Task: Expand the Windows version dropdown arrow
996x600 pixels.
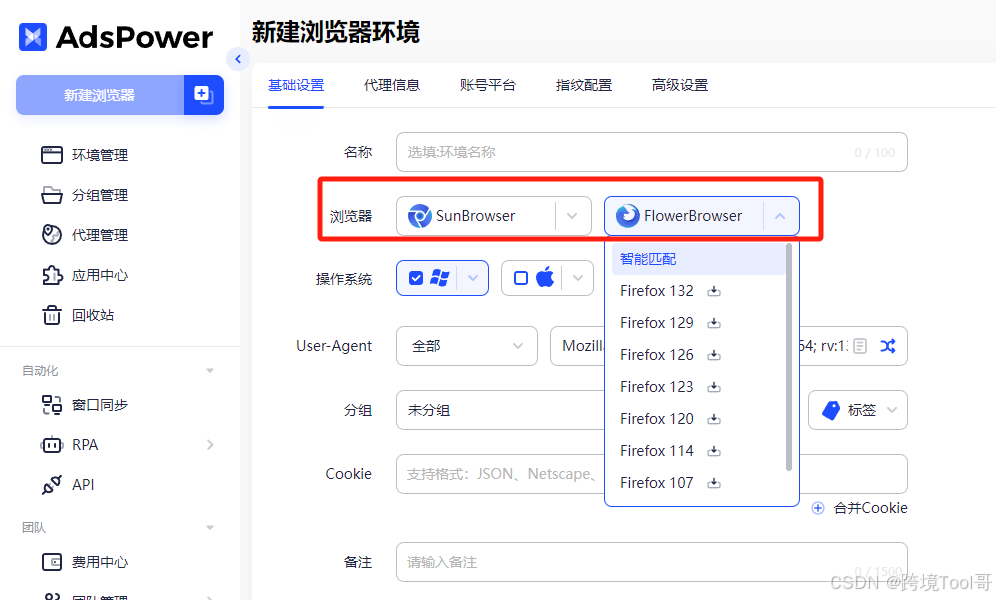Action: click(473, 278)
